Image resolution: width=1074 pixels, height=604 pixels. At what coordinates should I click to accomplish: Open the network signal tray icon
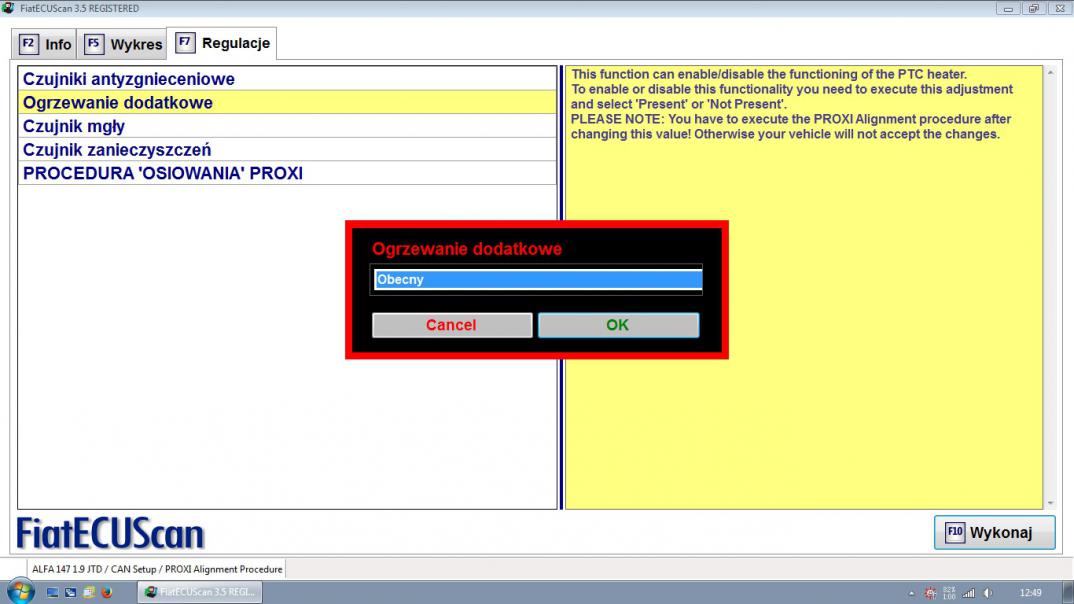(969, 593)
